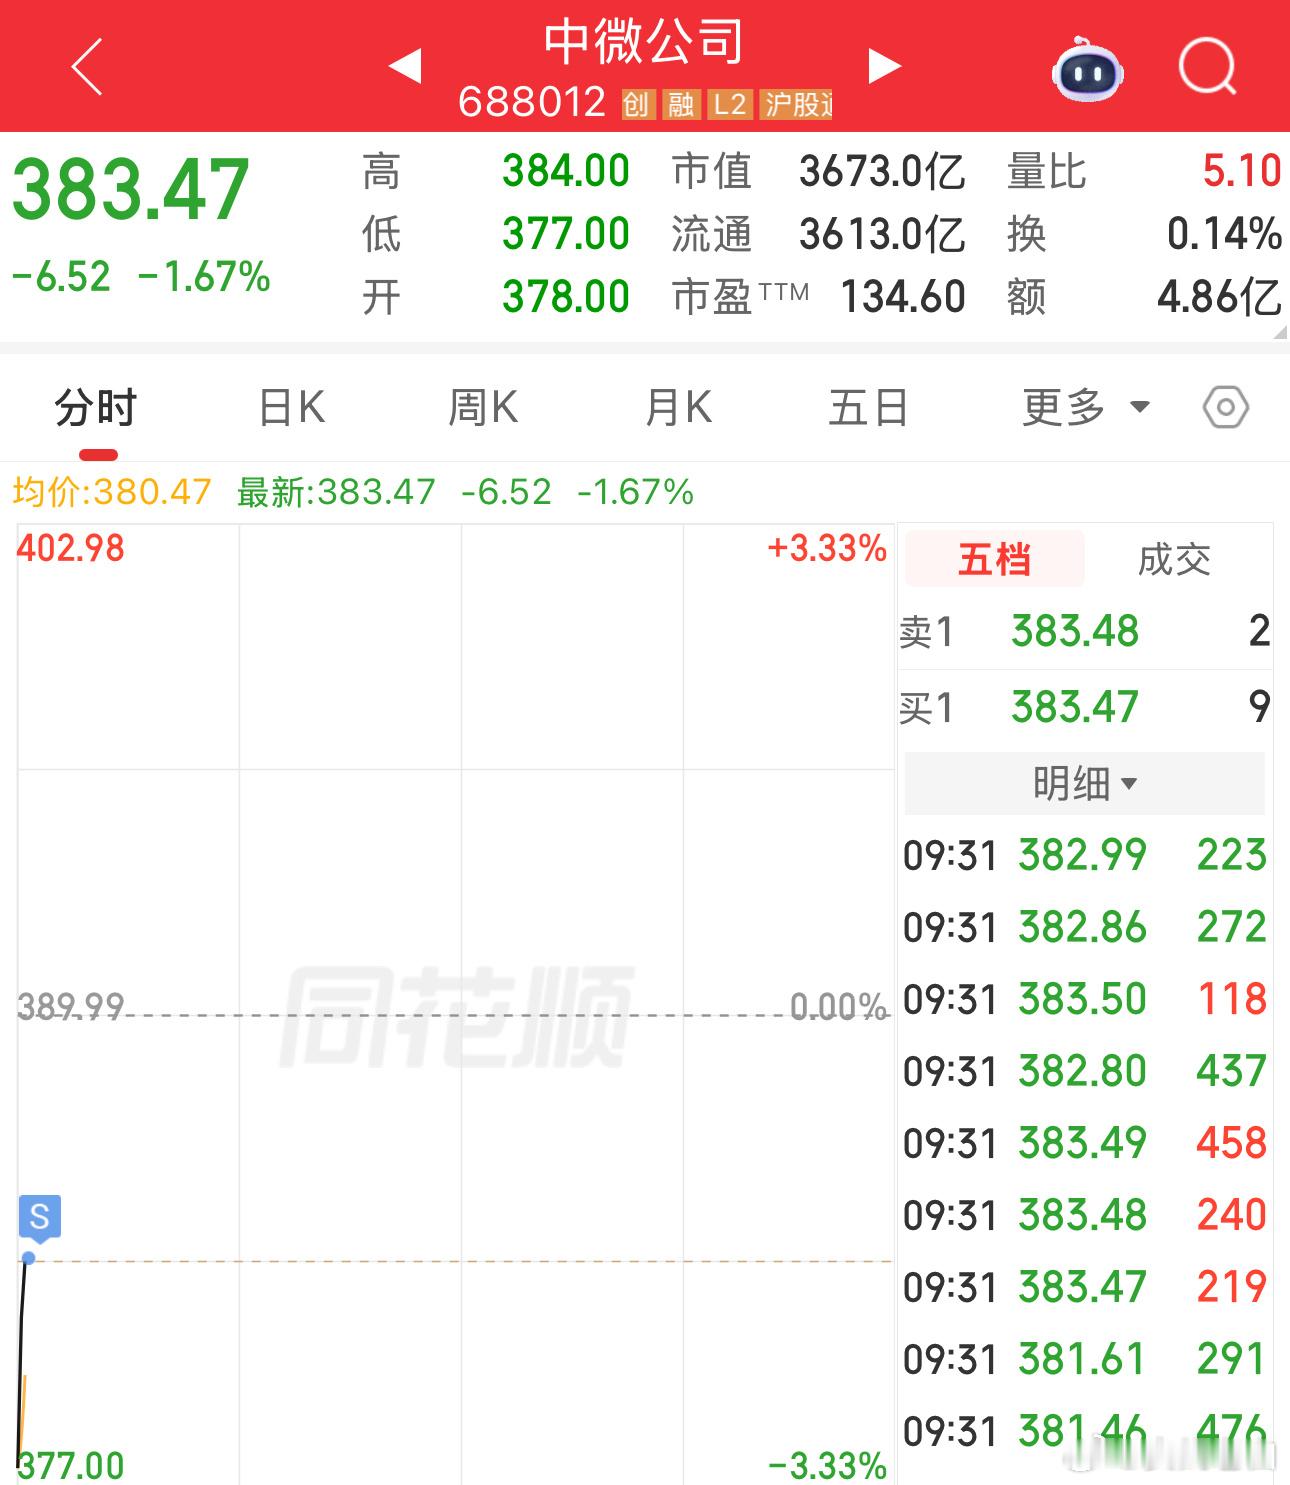The width and height of the screenshot is (1290, 1485).
Task: Tap the 创 tag badge under stock name
Action: coord(636,104)
